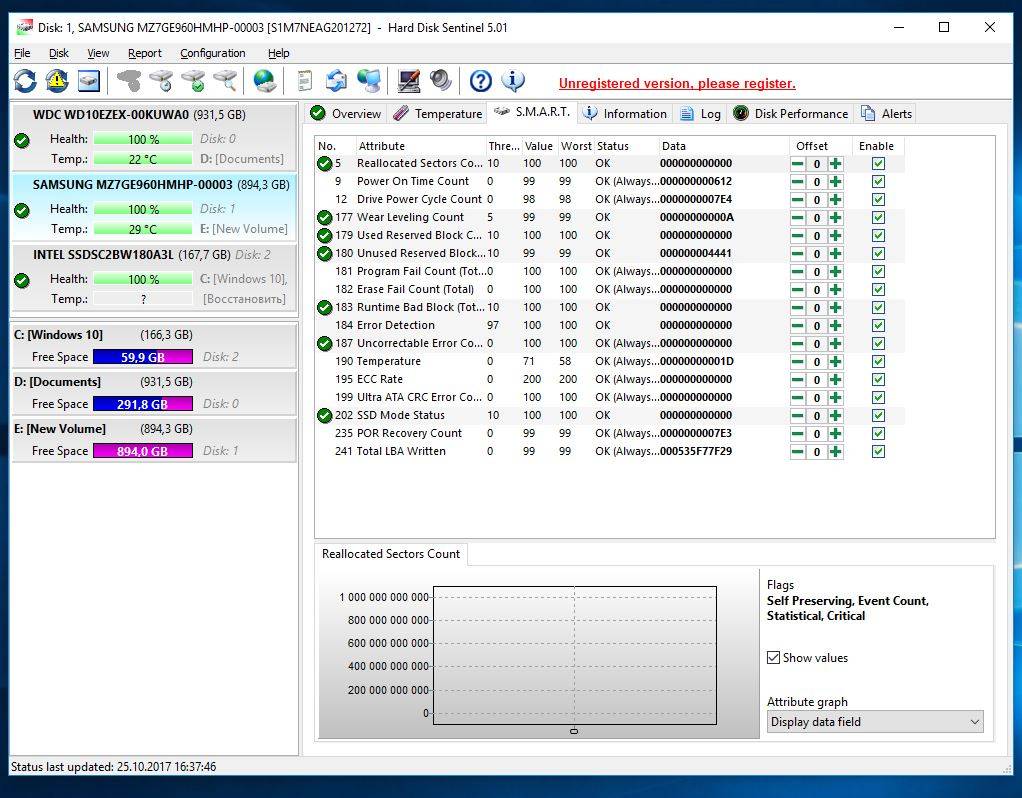The width and height of the screenshot is (1022, 798).
Task: Open the Disk menu
Action: 59,53
